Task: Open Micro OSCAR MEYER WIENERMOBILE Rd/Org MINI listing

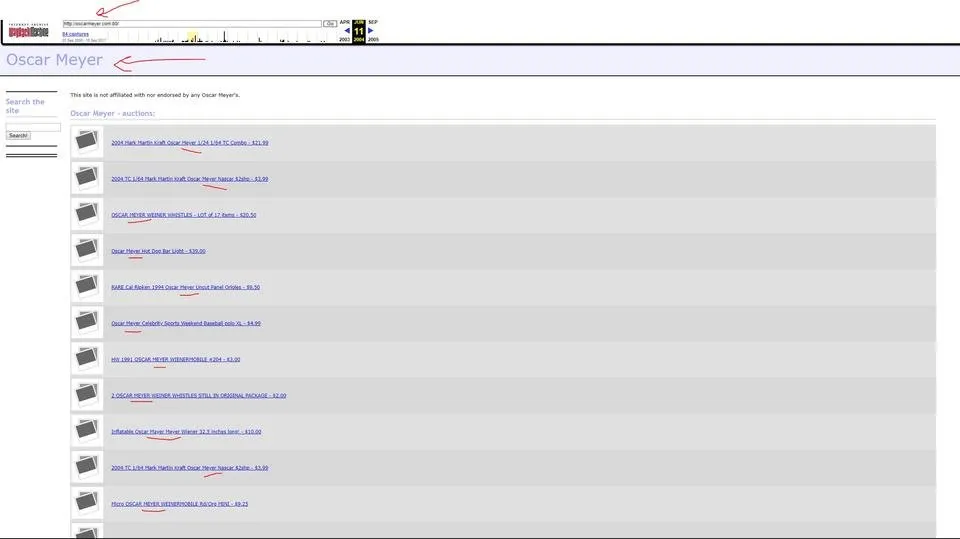Action: point(179,504)
